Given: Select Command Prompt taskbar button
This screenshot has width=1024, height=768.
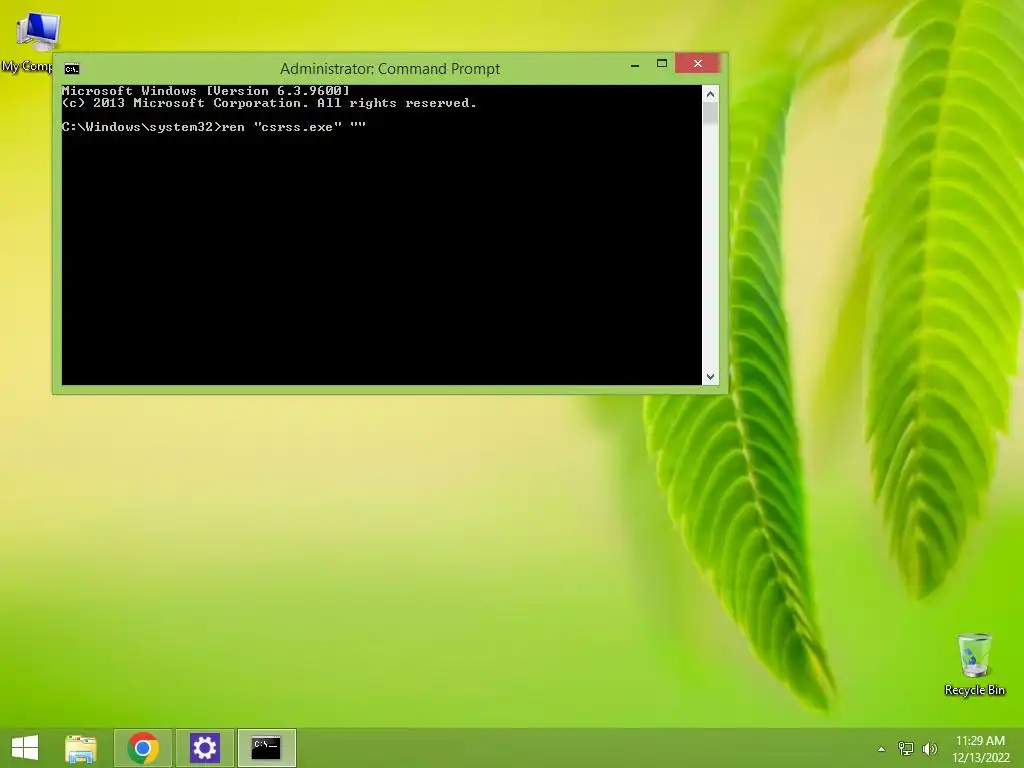Looking at the screenshot, I should (266, 748).
